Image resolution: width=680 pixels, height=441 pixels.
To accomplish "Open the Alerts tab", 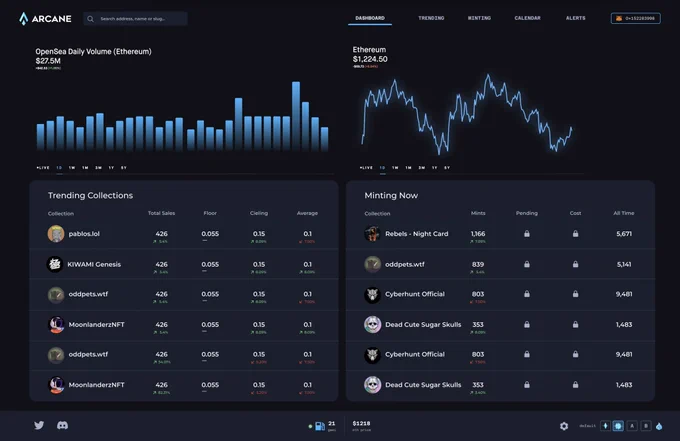I will point(575,18).
